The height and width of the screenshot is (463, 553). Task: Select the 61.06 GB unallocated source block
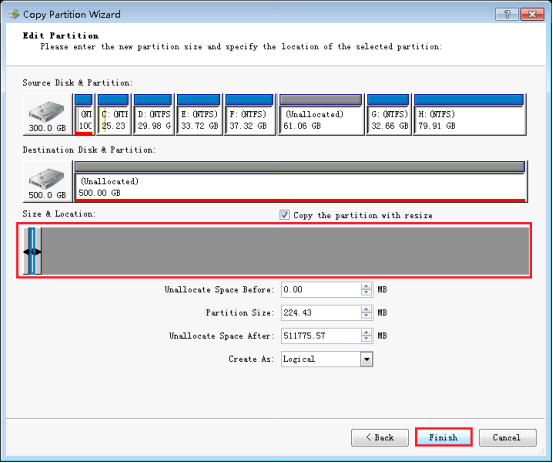pos(321,115)
